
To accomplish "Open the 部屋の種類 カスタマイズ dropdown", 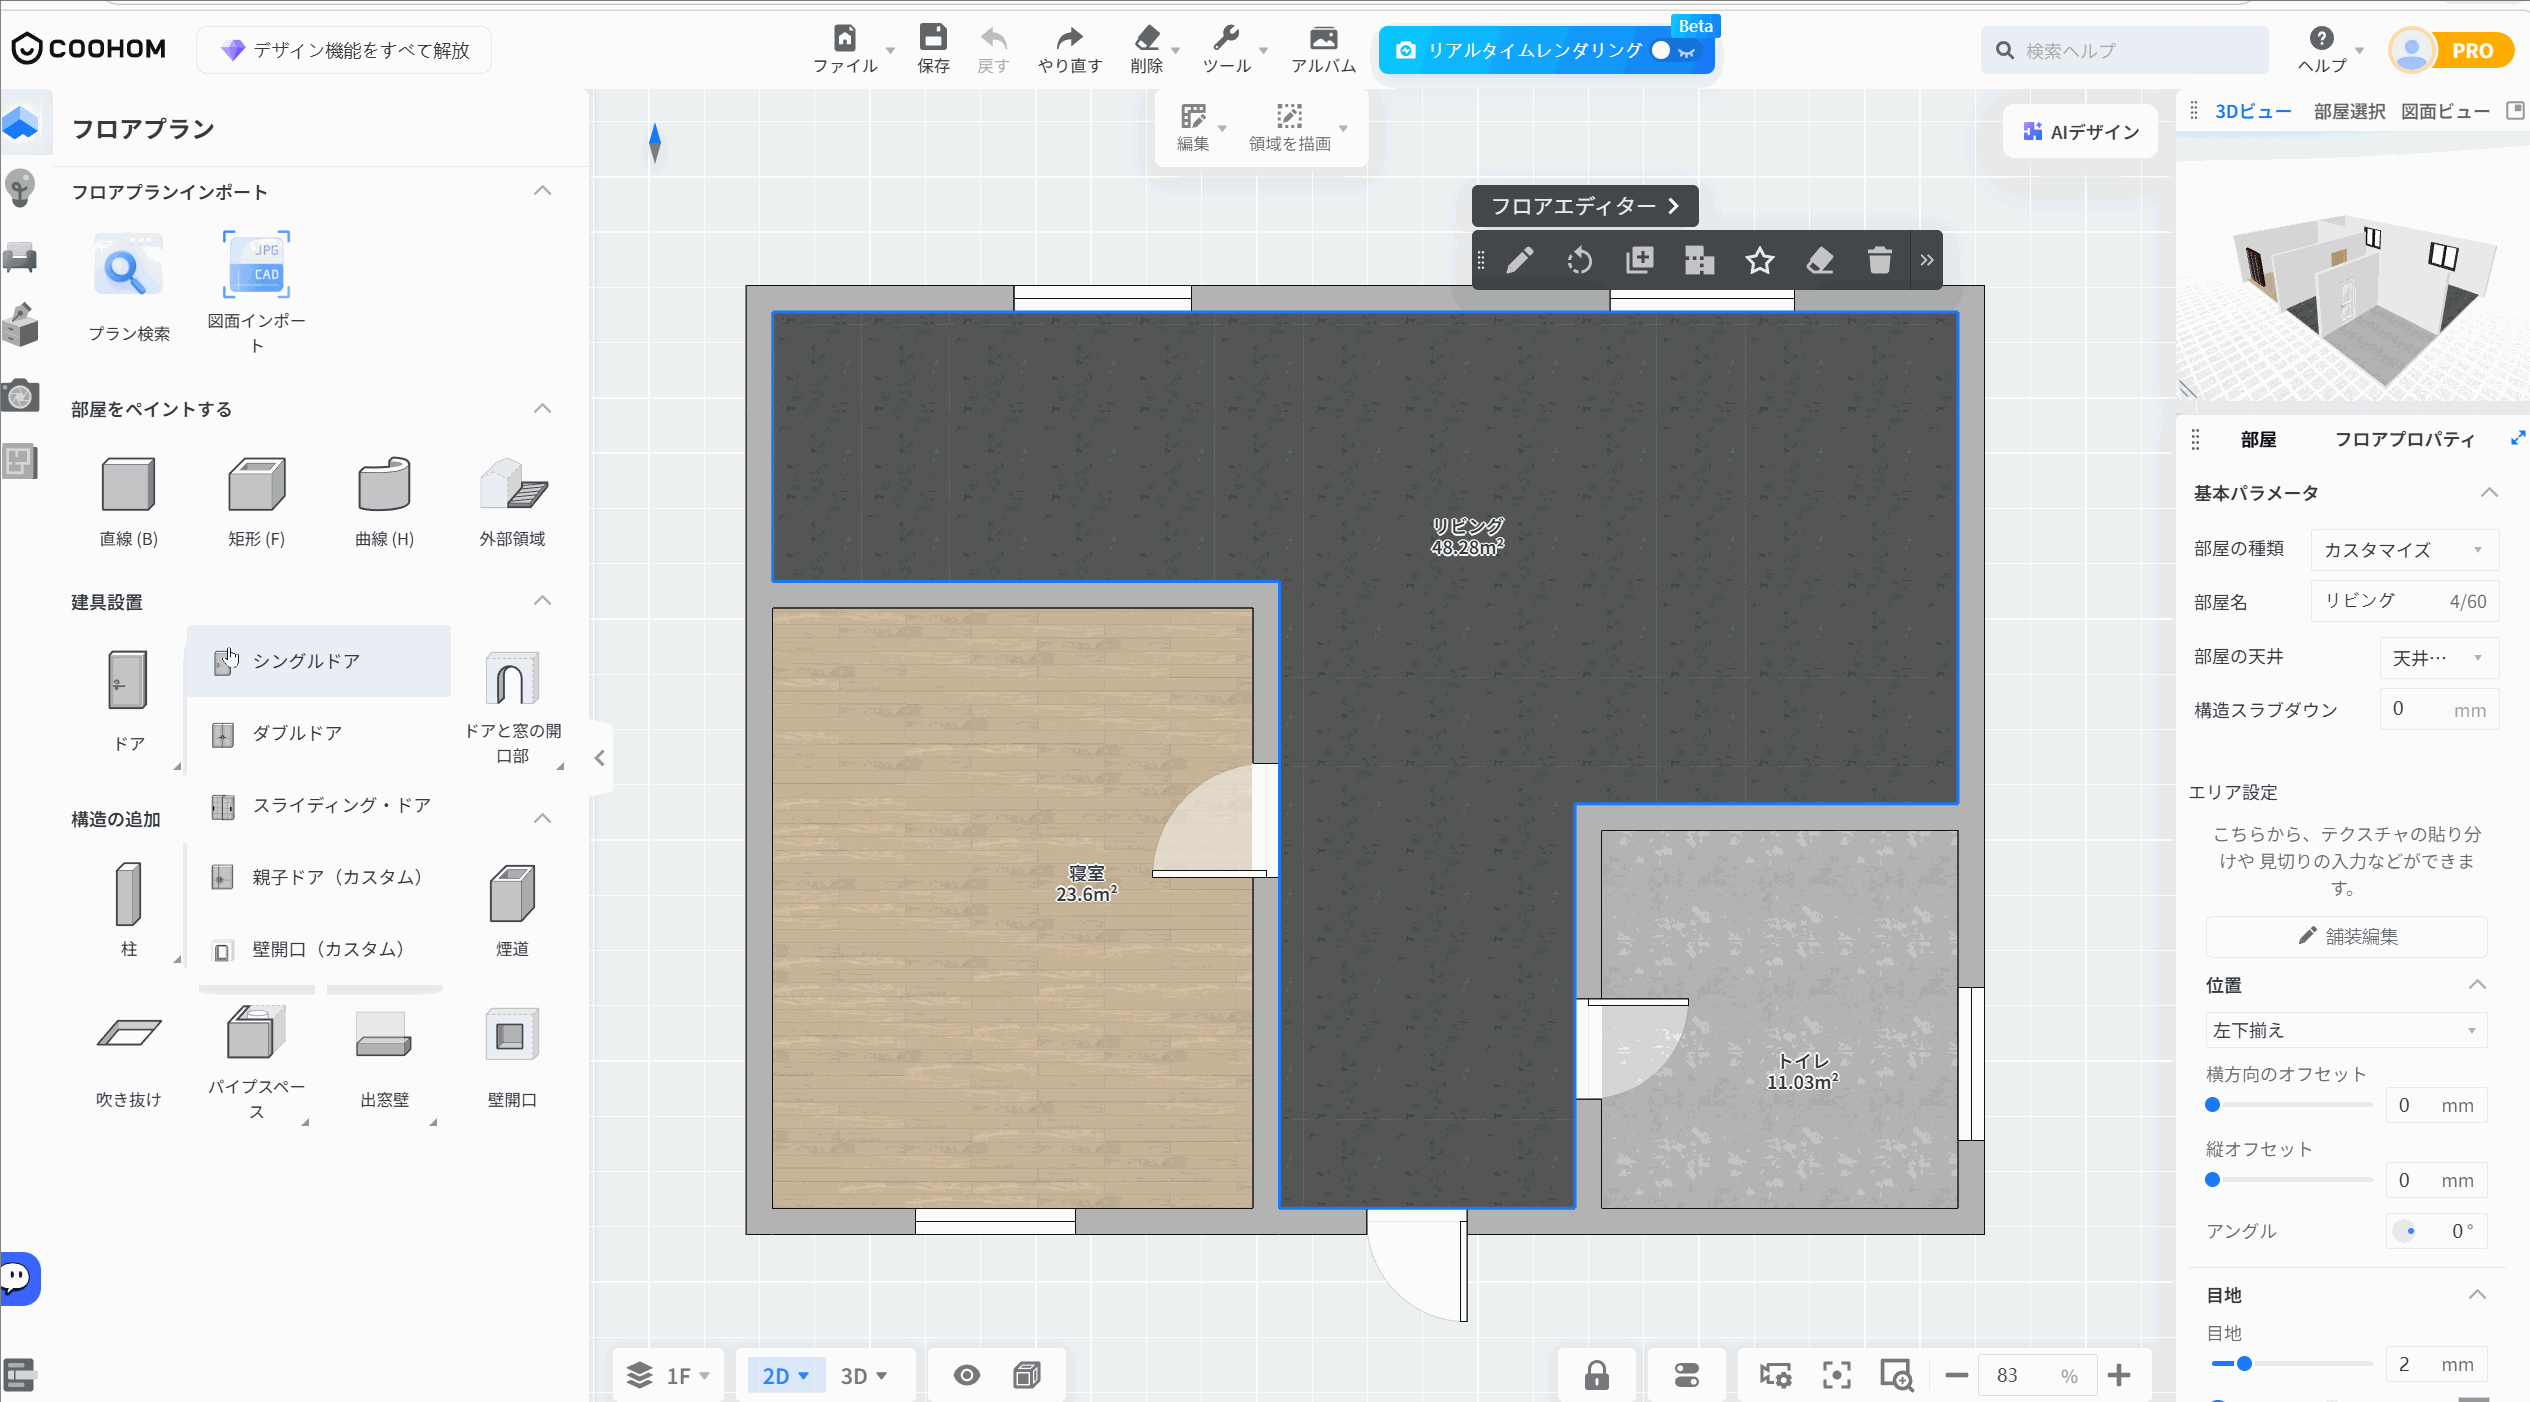I will (2404, 550).
